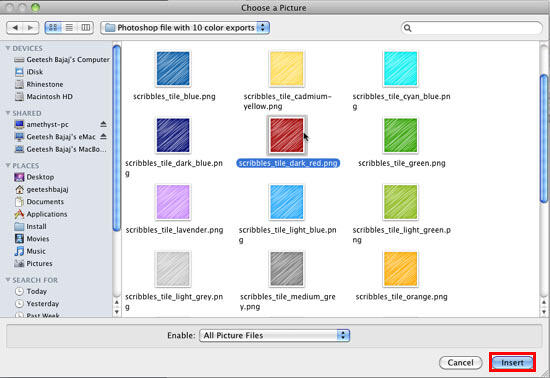Viewport: 550px width, 378px height.
Task: Cancel the Choose a Picture dialog
Action: click(x=460, y=363)
